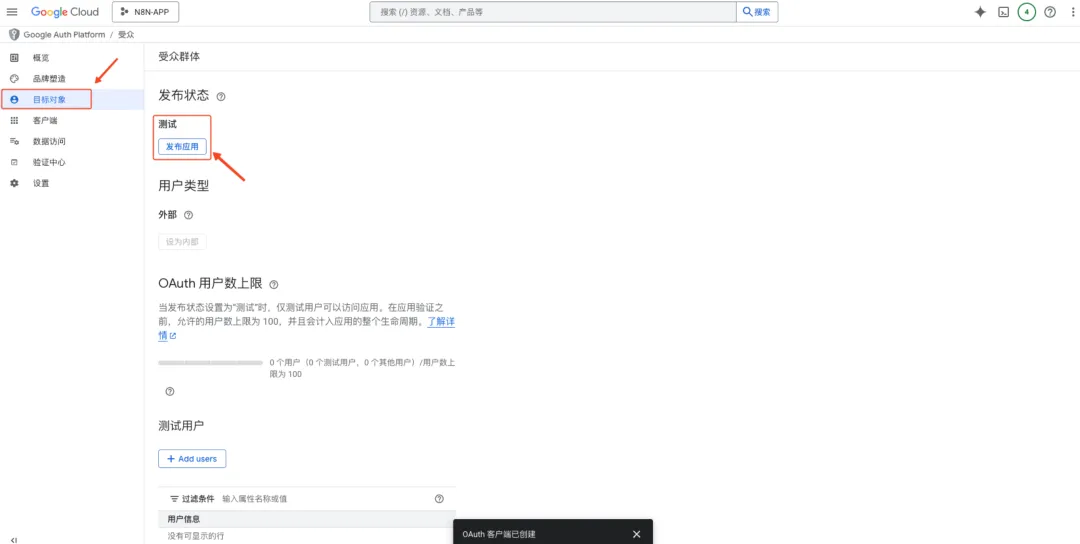Click help icon next to 发布状态
Image resolution: width=1080 pixels, height=544 pixels.
[x=221, y=96]
